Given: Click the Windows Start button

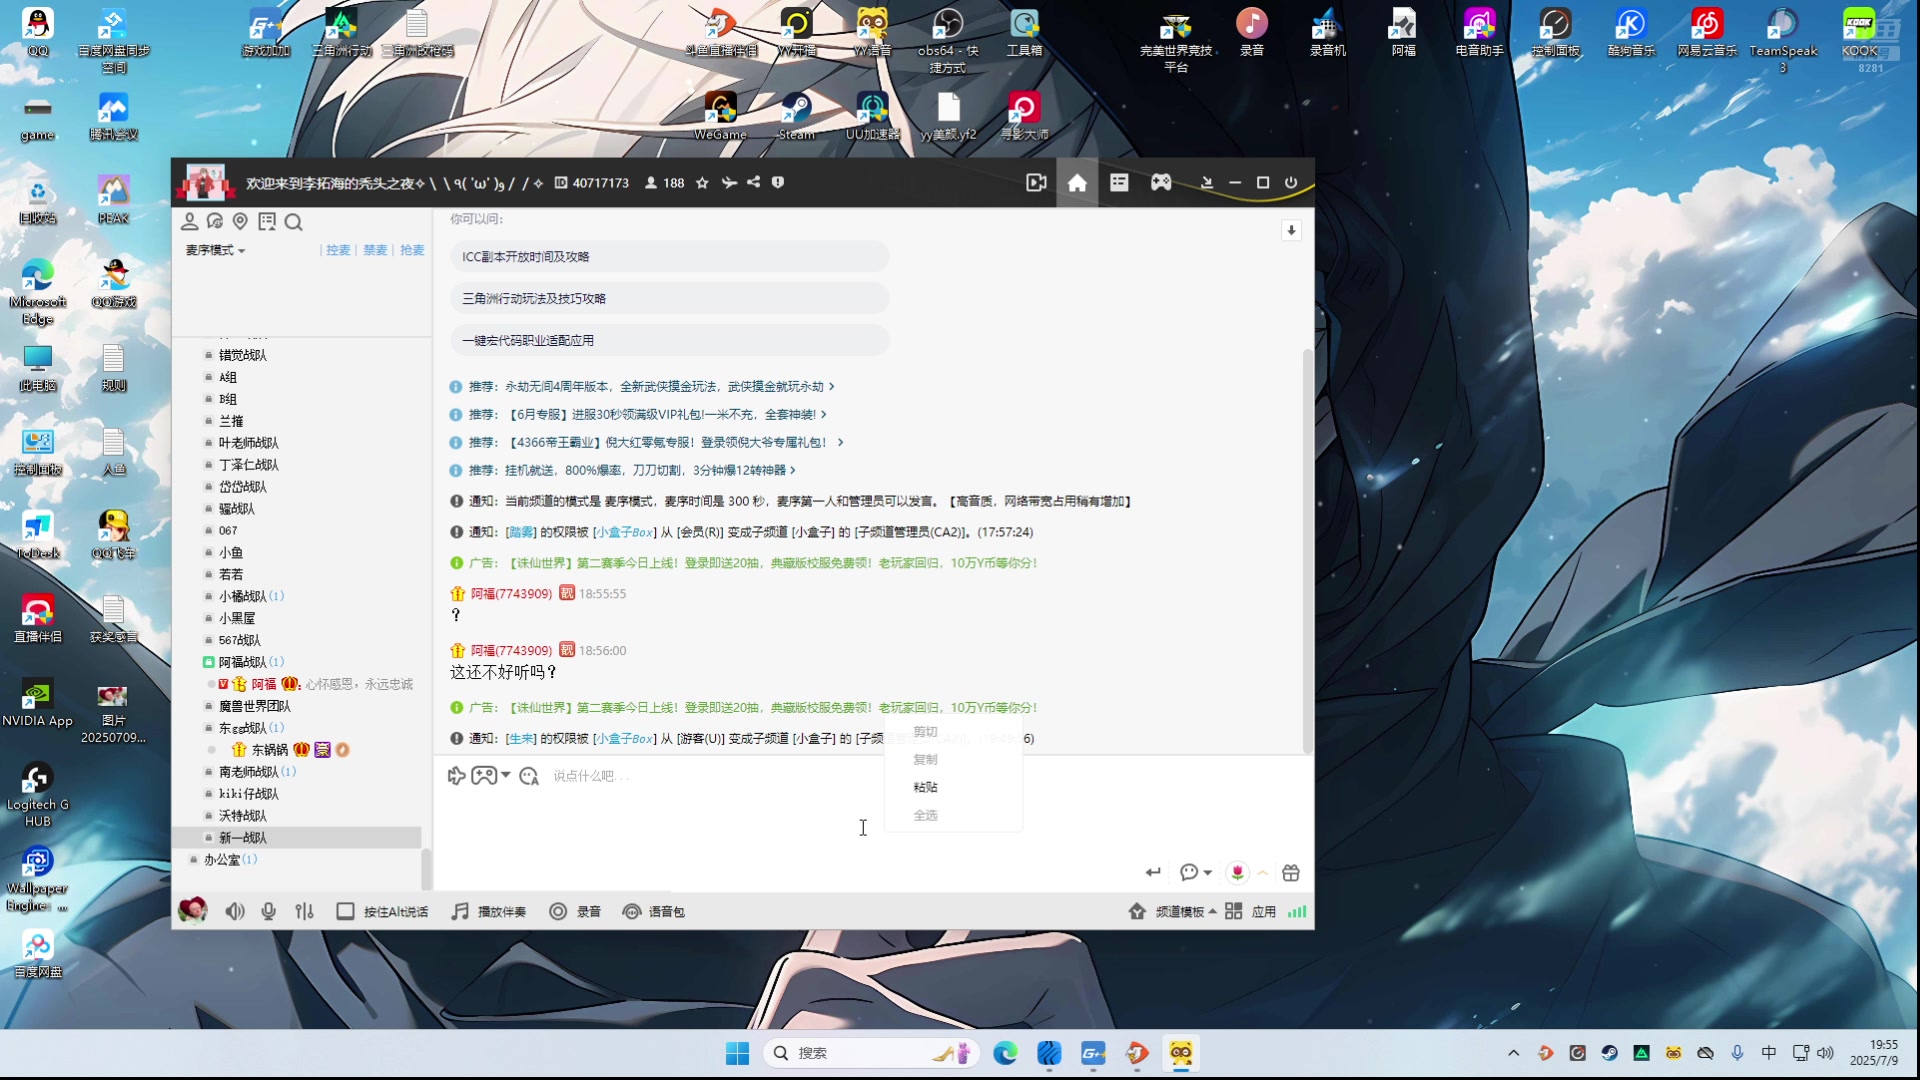Looking at the screenshot, I should click(737, 1053).
